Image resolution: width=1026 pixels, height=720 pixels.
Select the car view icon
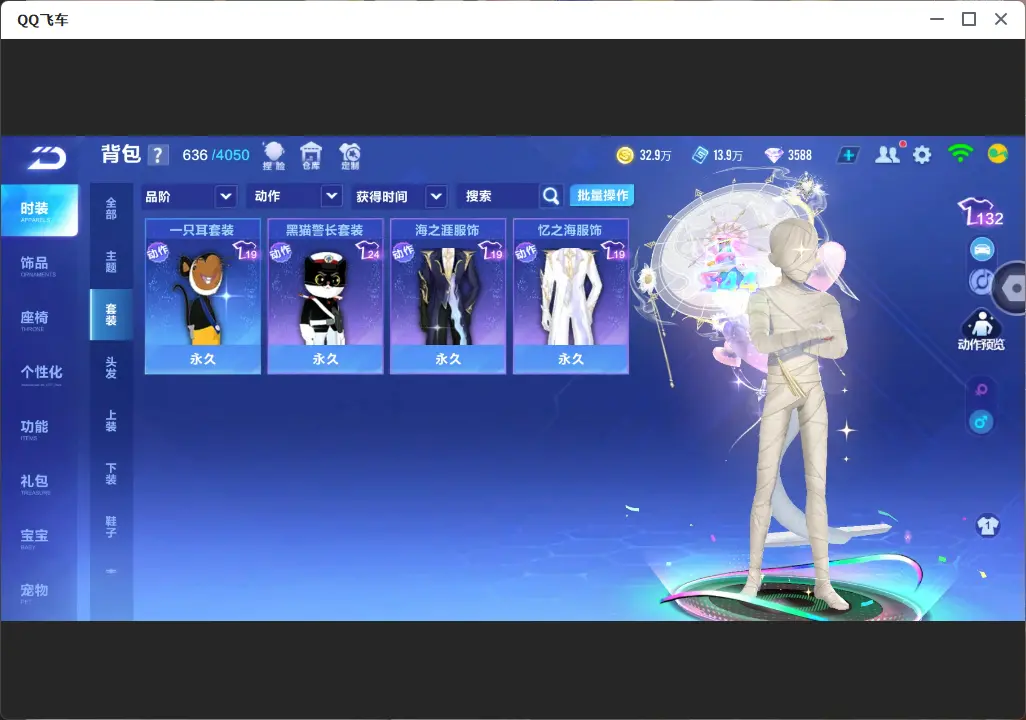982,249
